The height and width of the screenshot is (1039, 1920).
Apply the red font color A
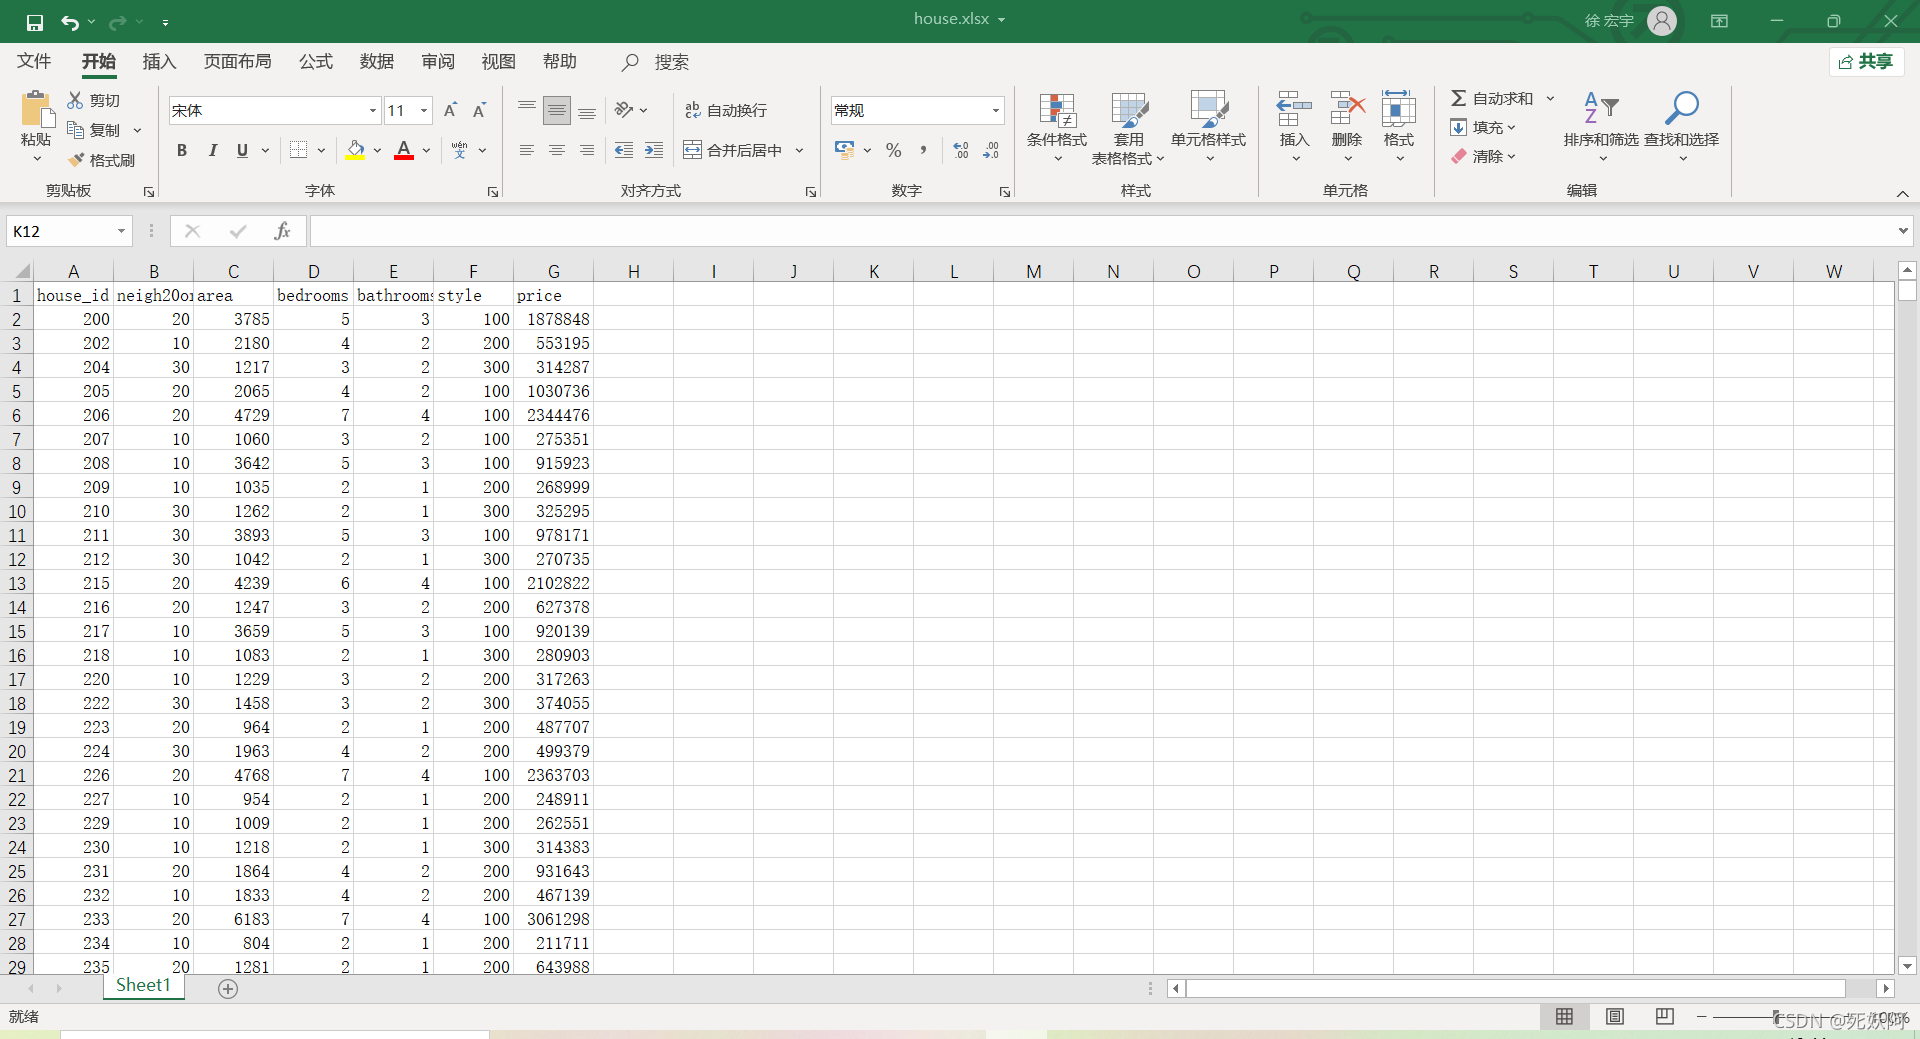point(404,150)
